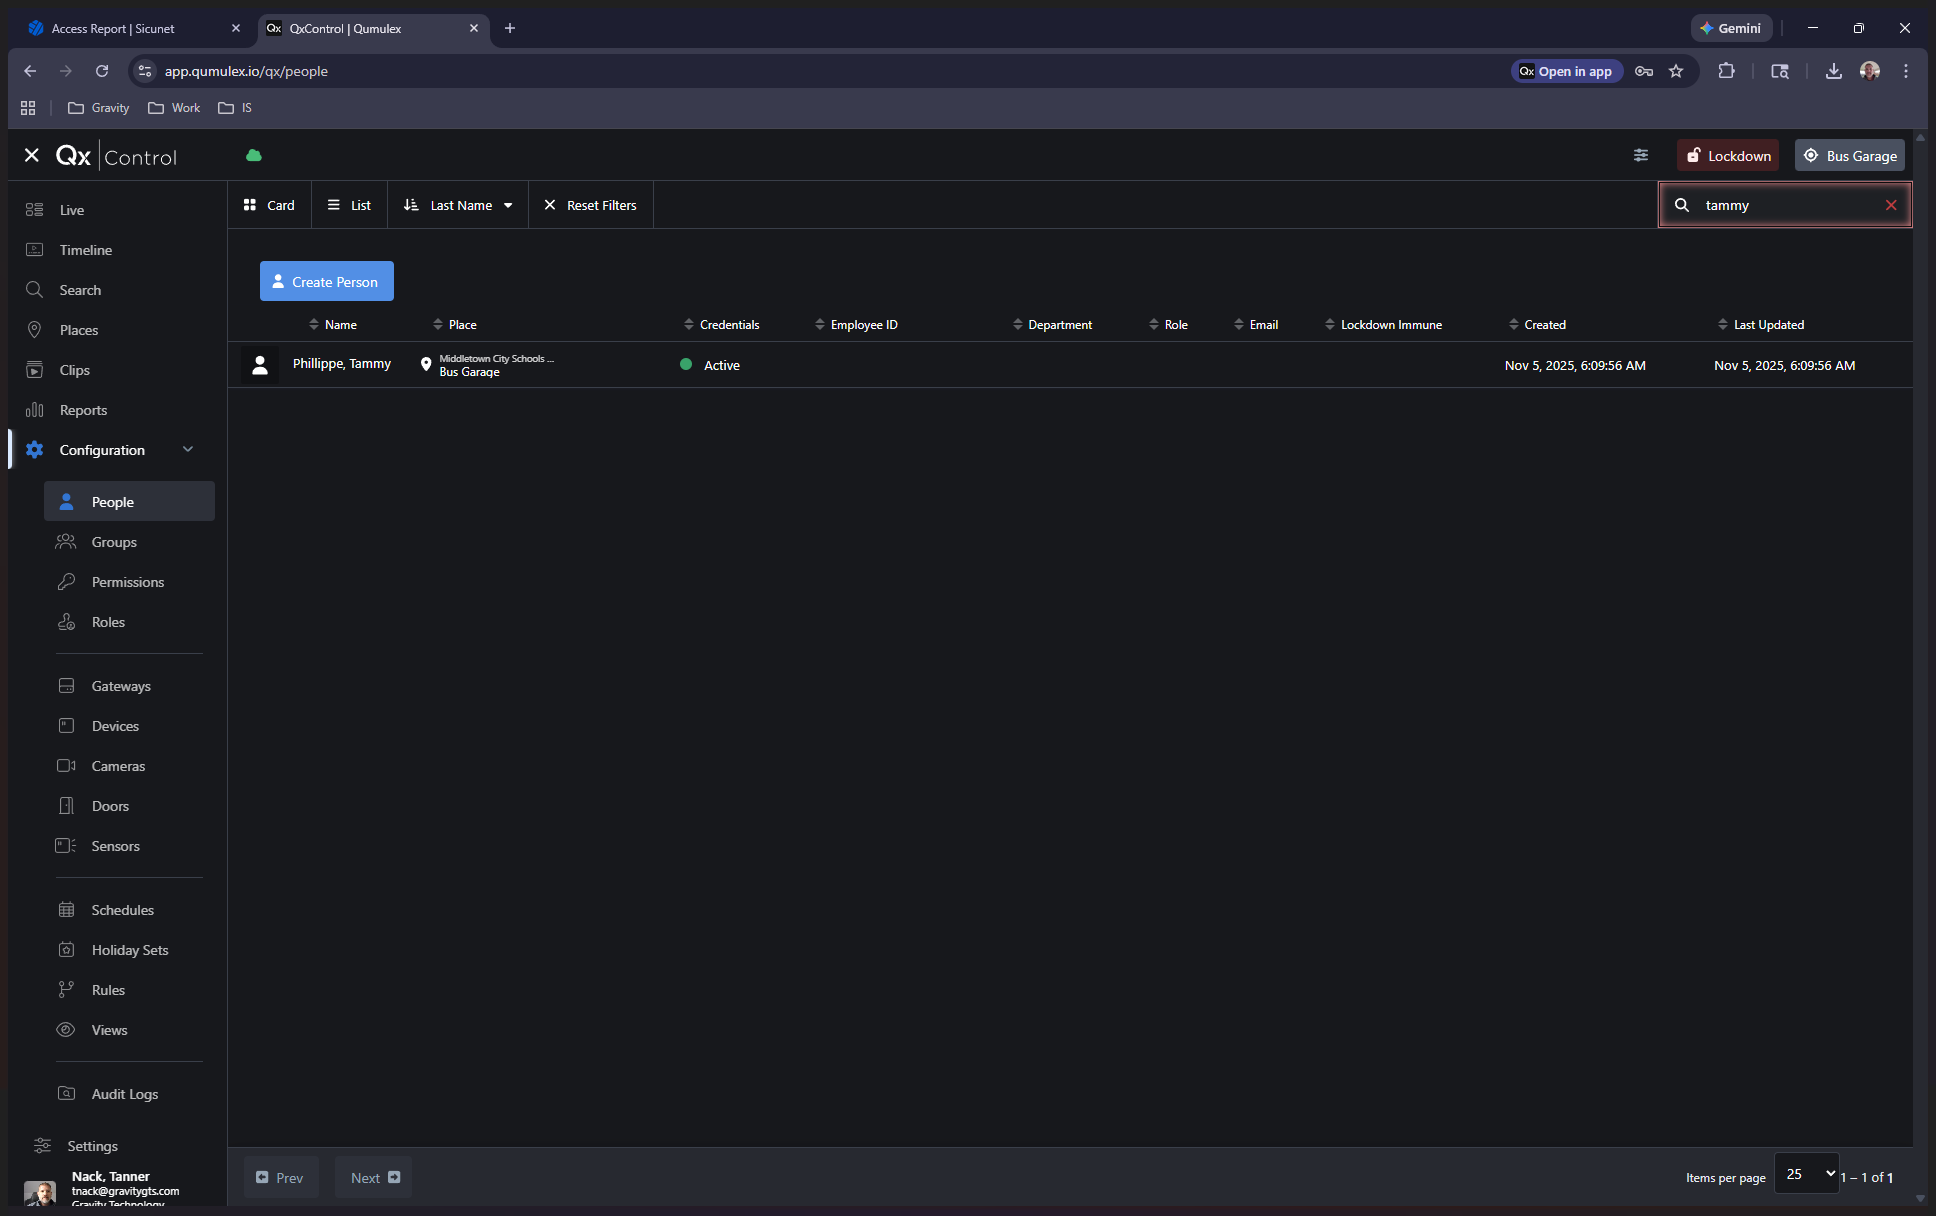Open the Audit Logs page

pos(124,1094)
